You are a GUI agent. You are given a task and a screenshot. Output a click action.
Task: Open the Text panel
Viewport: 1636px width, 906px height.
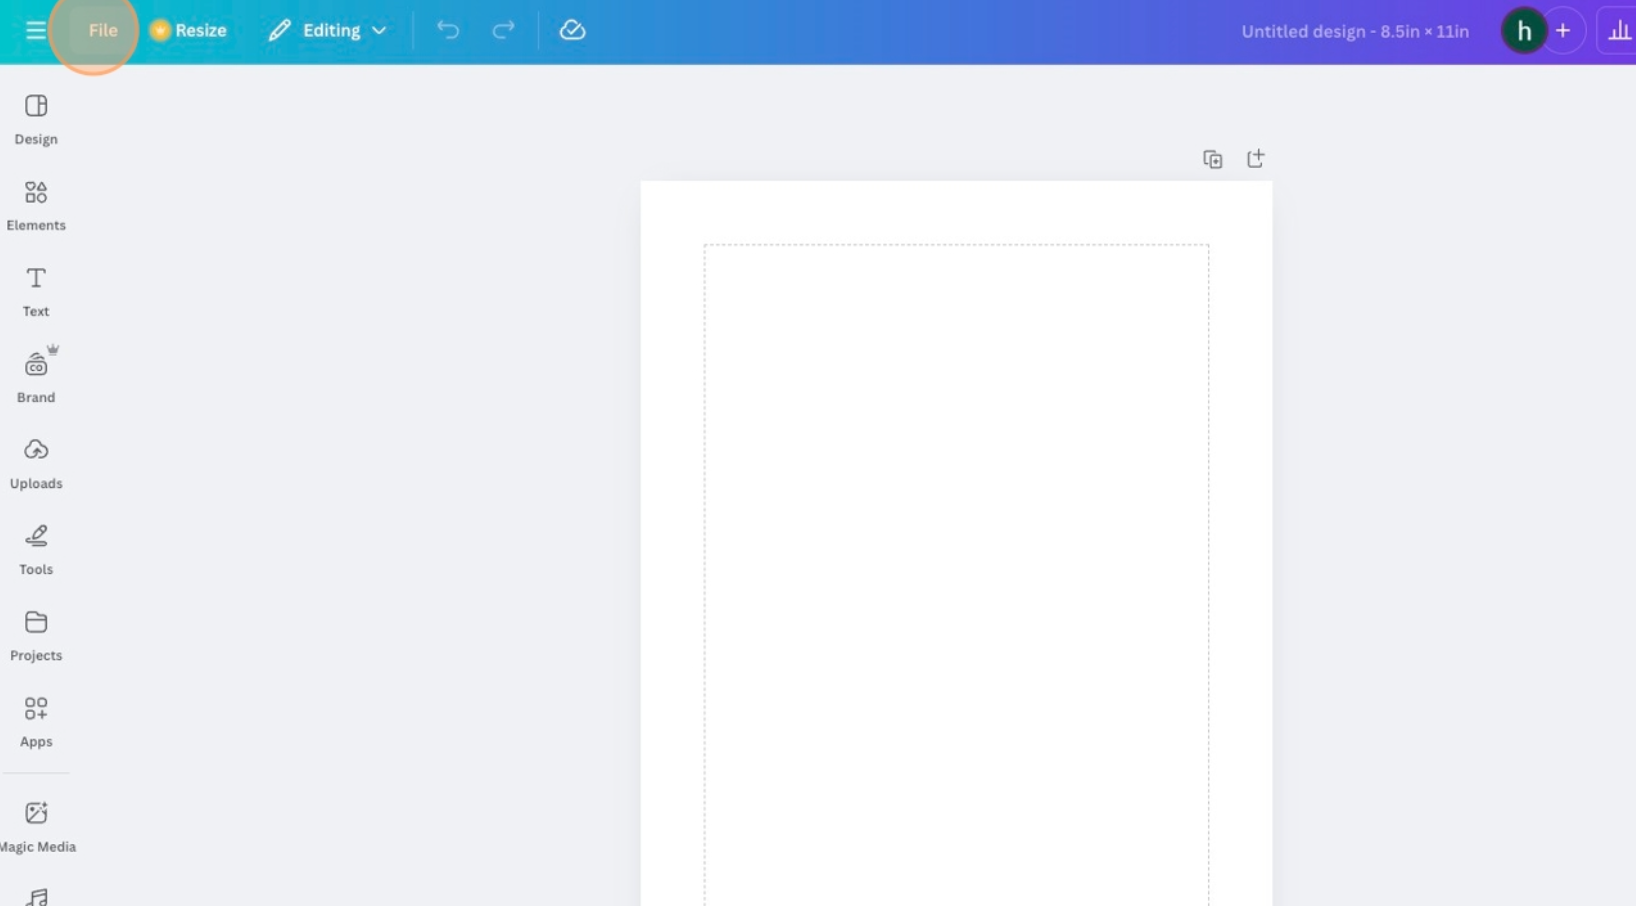point(35,290)
